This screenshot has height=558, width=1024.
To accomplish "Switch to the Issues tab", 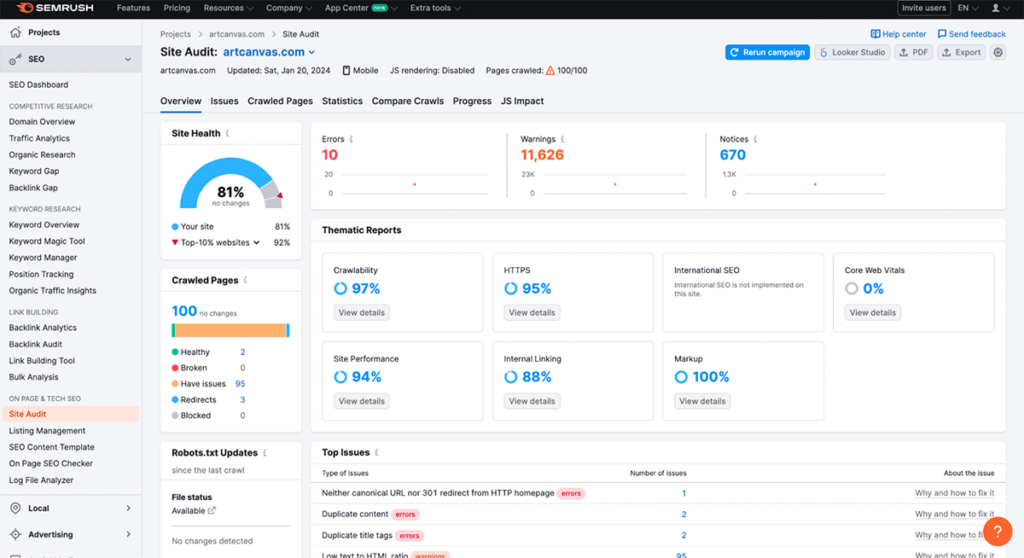I will pos(224,101).
